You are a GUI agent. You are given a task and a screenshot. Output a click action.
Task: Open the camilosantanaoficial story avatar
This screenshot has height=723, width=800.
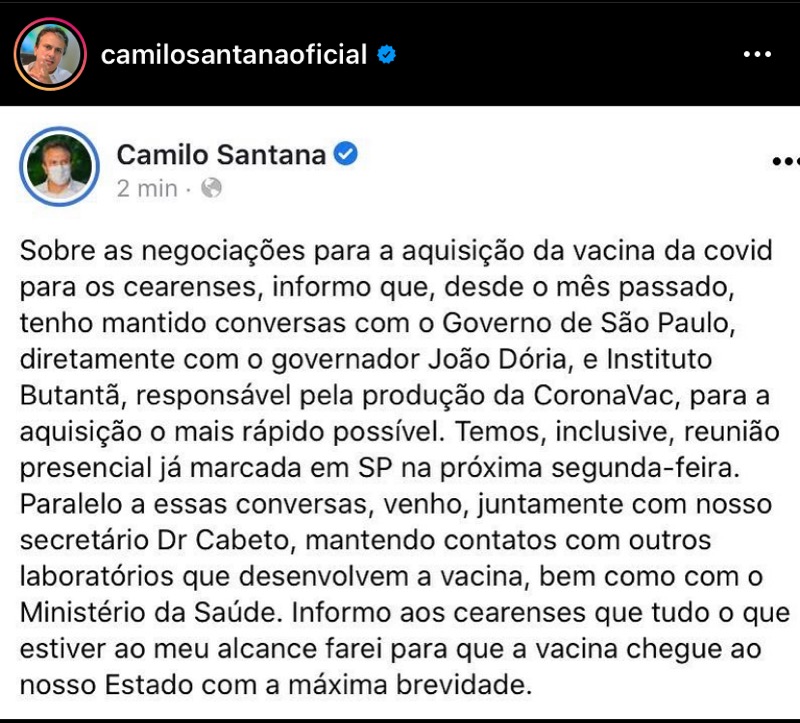coord(50,54)
